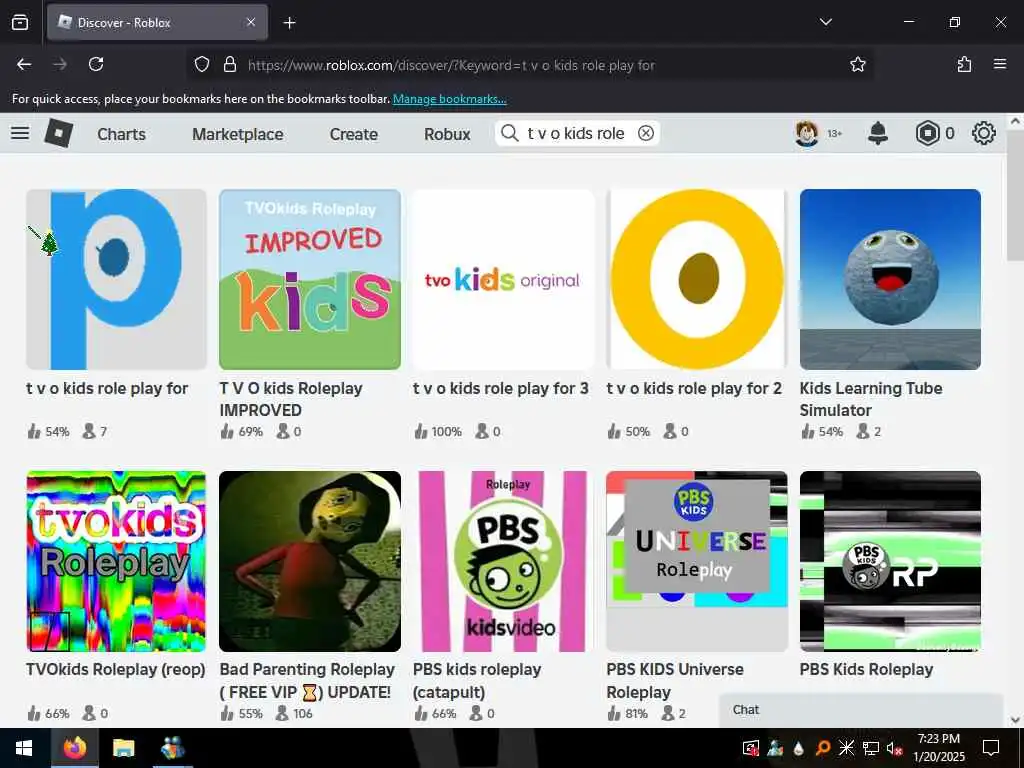Open the network tray icon
The width and height of the screenshot is (1024, 768).
click(871, 748)
